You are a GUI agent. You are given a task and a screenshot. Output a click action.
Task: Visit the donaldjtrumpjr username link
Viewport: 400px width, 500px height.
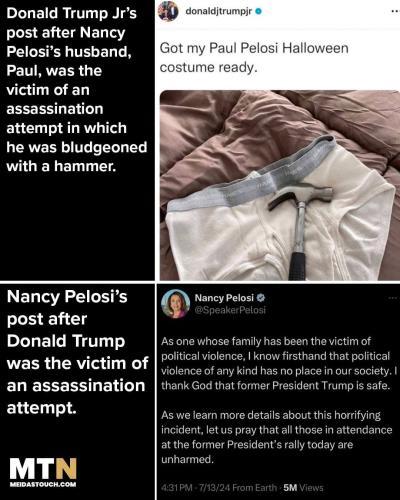point(218,11)
